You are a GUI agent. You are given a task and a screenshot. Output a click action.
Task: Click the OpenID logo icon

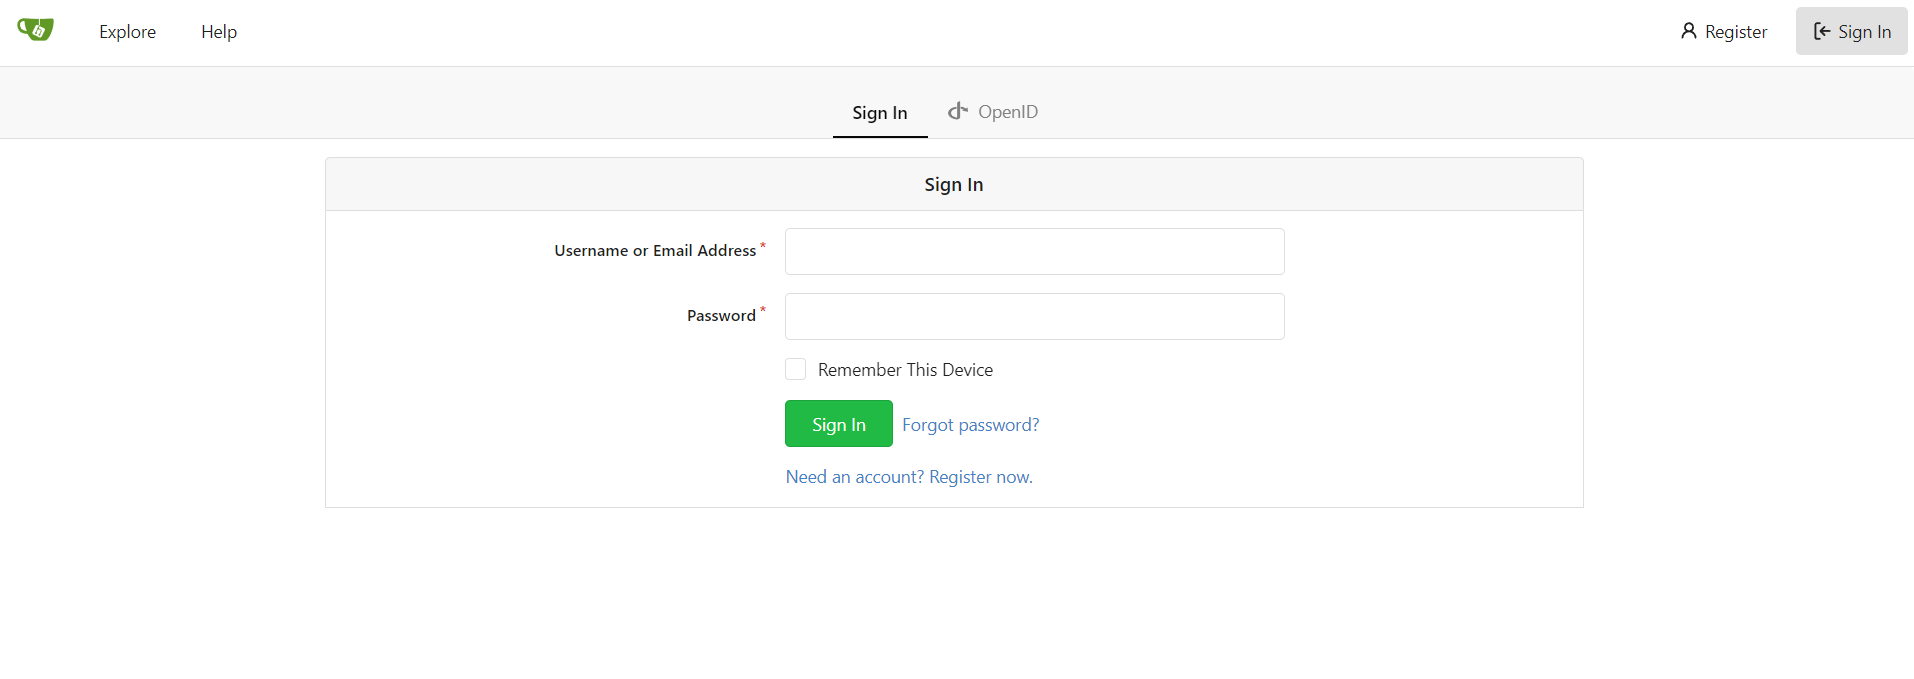pyautogui.click(x=958, y=111)
